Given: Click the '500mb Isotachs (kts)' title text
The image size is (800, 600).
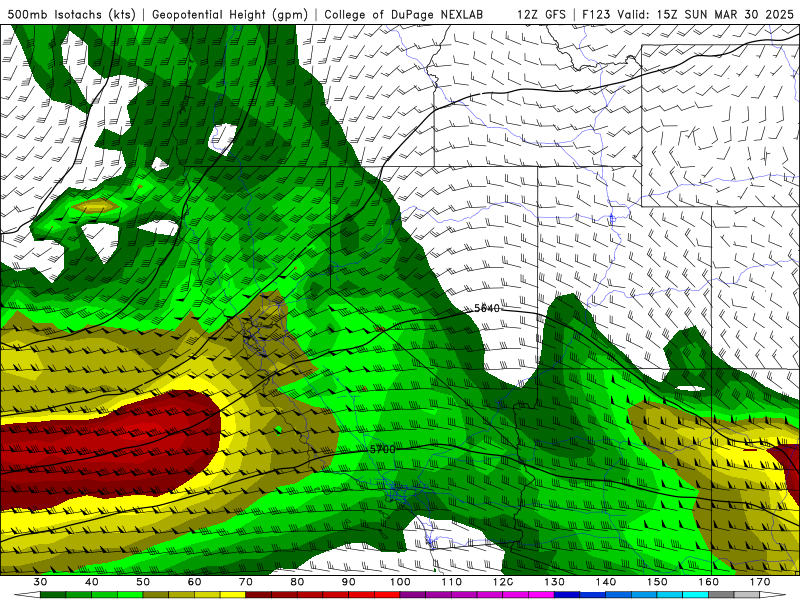Looking at the screenshot, I should tap(72, 15).
